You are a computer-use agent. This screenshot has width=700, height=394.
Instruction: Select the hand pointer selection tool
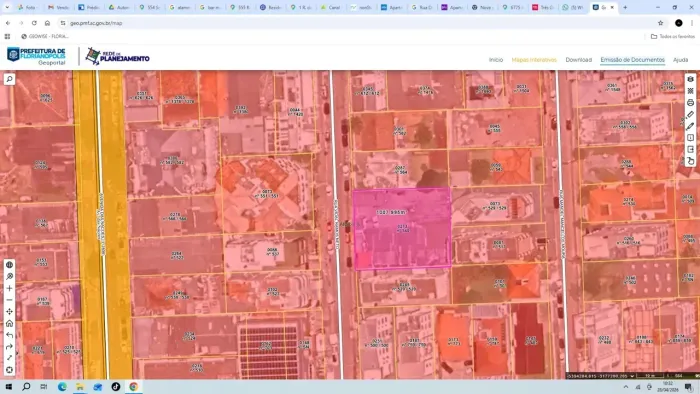[x=691, y=161]
